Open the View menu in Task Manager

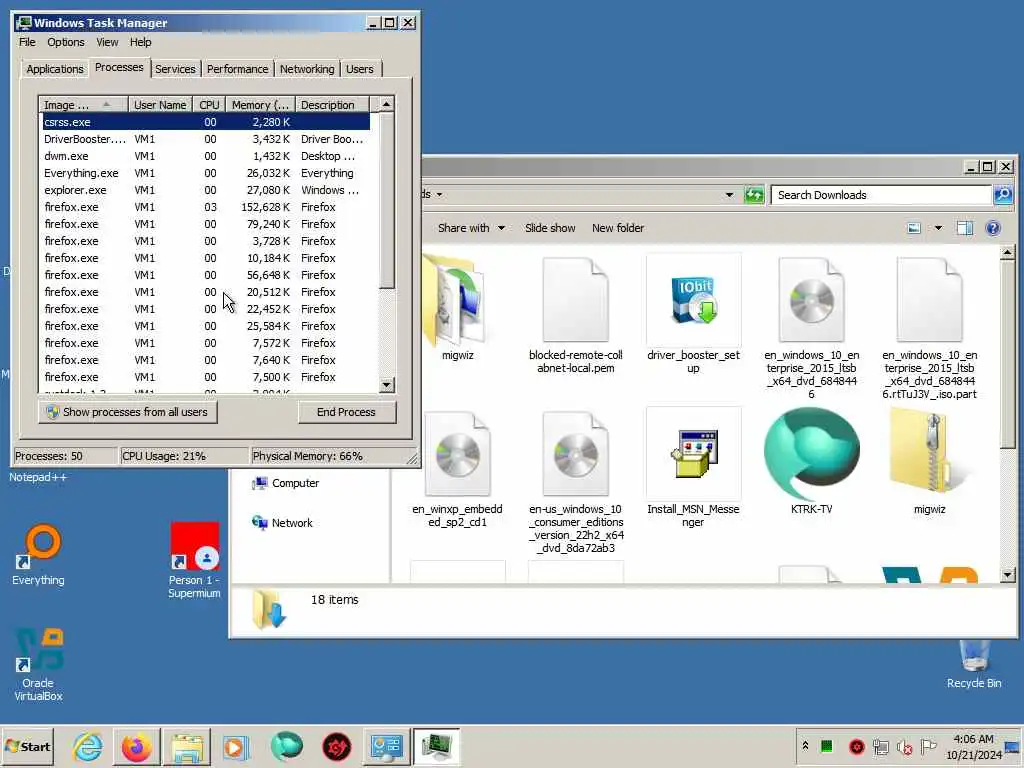click(107, 42)
